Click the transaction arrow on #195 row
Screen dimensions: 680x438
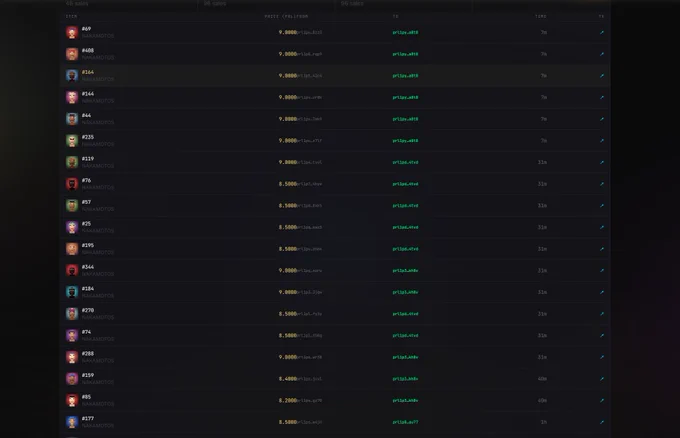602,249
